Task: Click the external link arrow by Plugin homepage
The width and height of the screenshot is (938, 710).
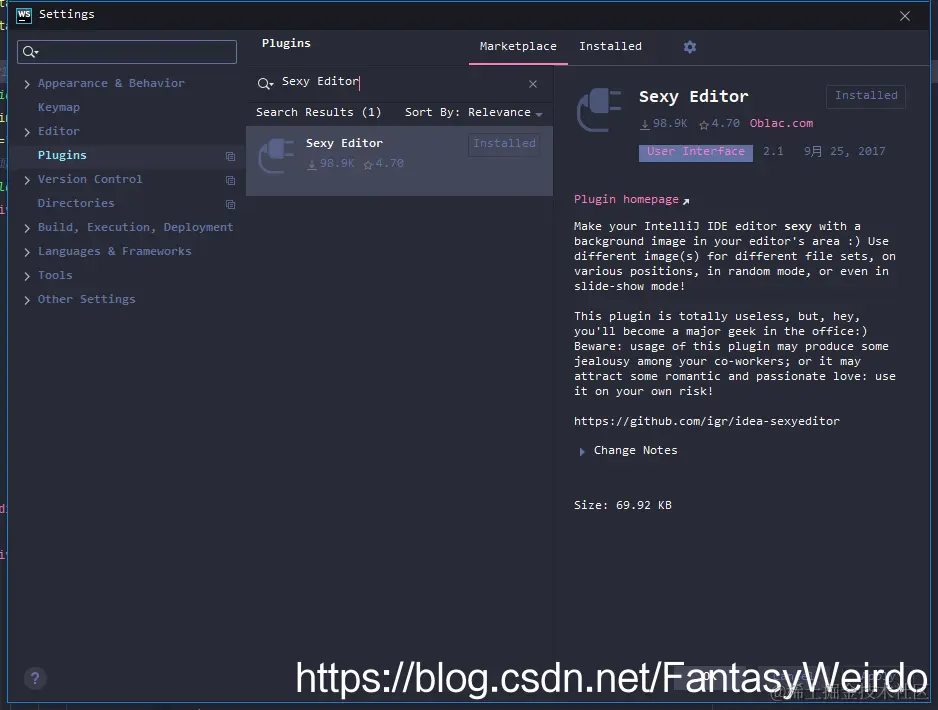Action: 686,201
